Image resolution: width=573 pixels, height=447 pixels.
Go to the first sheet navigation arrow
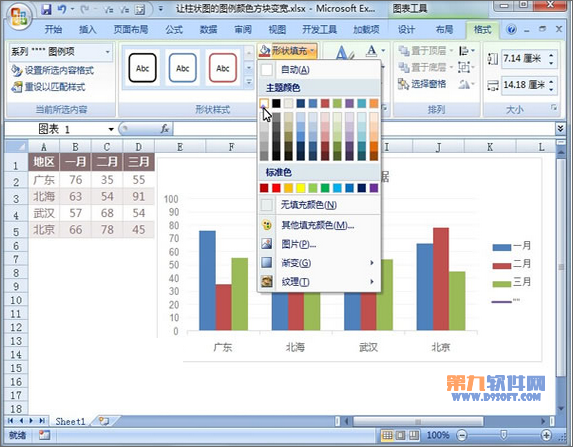click(x=10, y=421)
